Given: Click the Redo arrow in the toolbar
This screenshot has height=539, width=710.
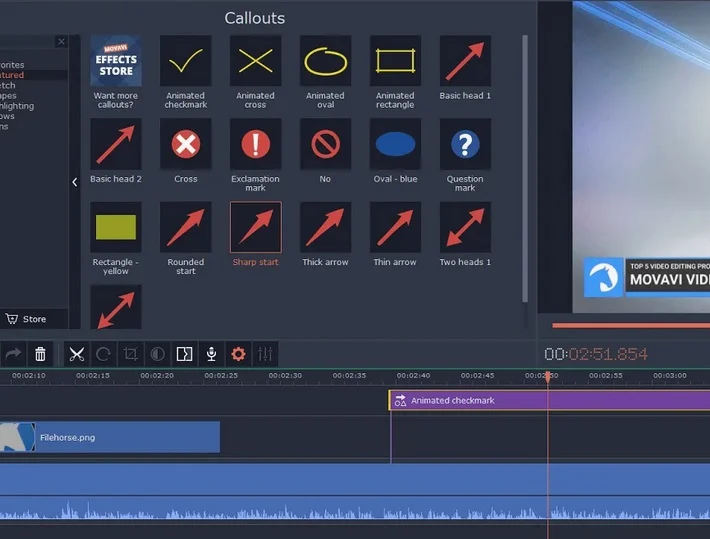Looking at the screenshot, I should click(x=13, y=354).
